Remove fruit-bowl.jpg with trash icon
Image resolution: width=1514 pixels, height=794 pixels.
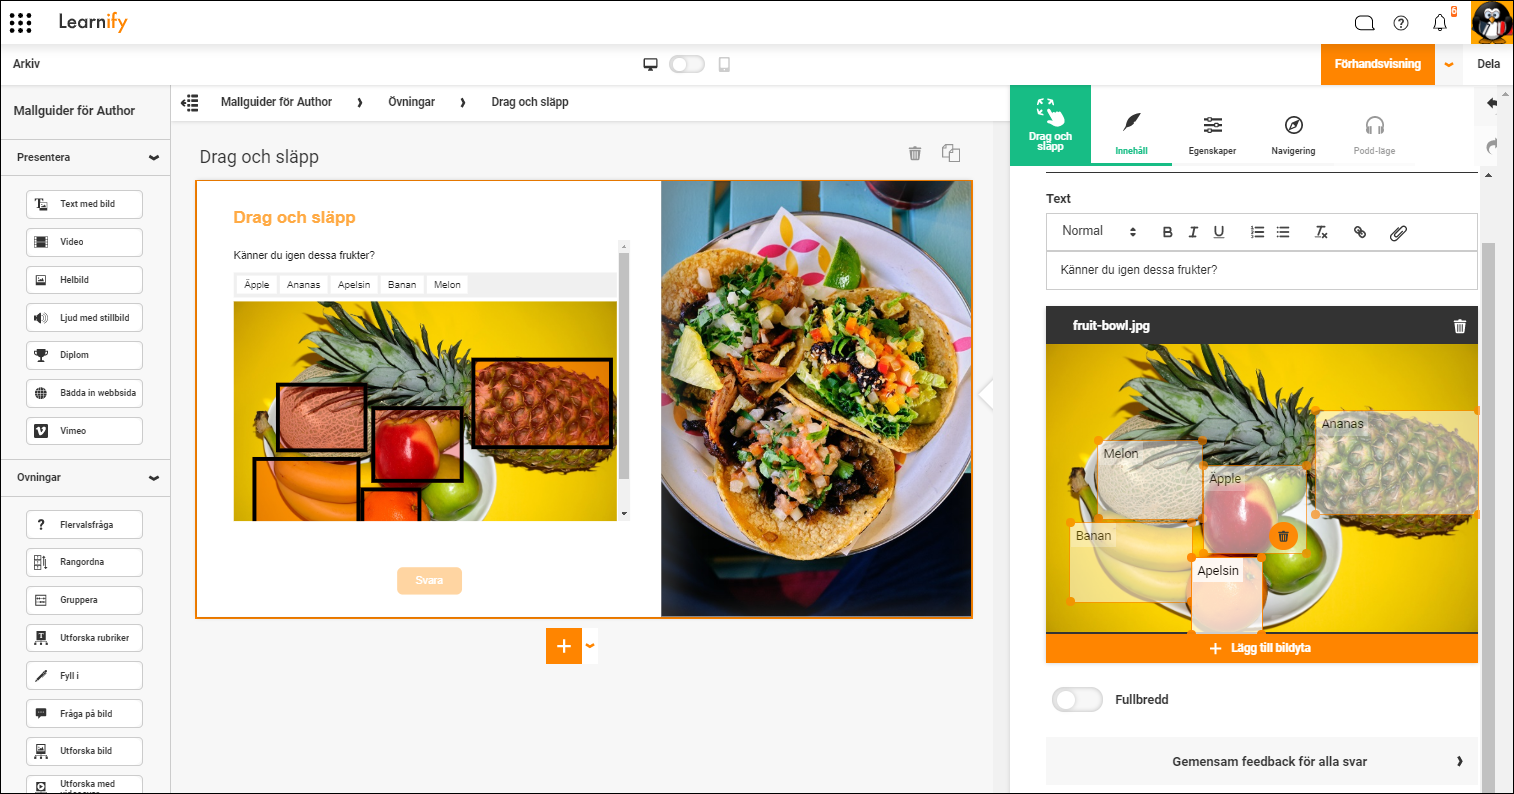[x=1460, y=326]
